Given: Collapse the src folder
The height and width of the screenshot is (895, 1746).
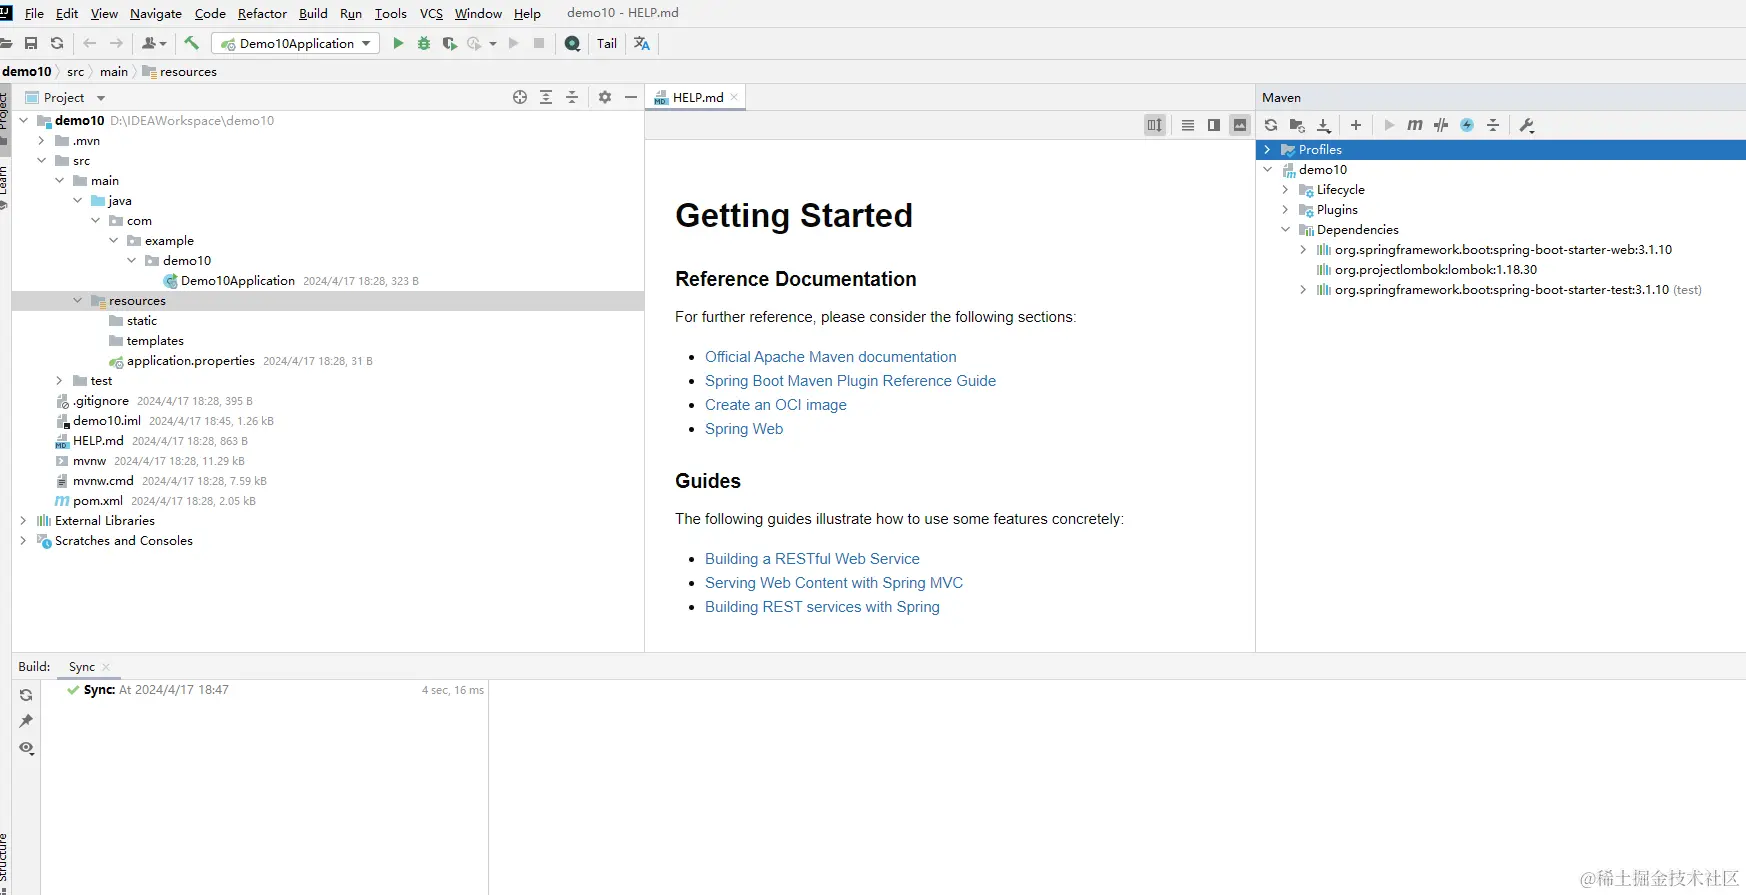Looking at the screenshot, I should click(41, 161).
